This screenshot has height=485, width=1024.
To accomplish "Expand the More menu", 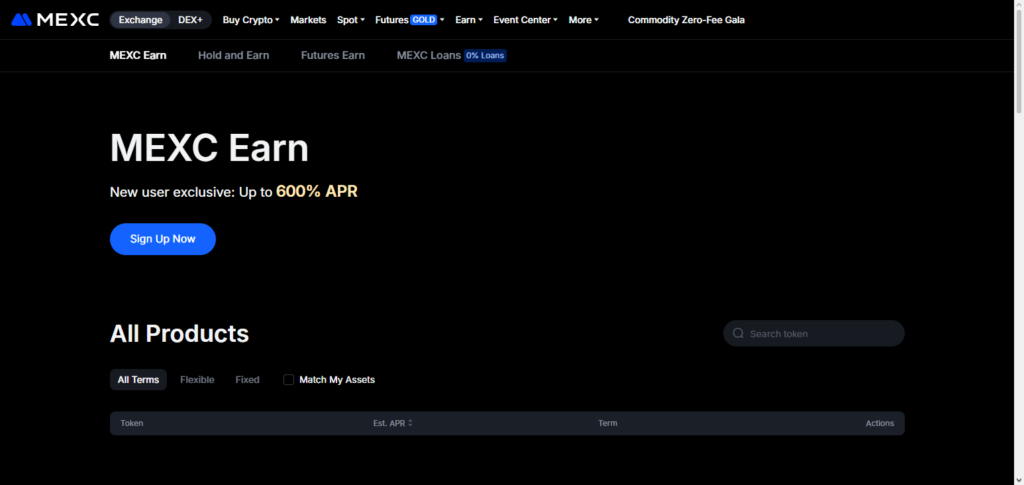I will coord(583,20).
